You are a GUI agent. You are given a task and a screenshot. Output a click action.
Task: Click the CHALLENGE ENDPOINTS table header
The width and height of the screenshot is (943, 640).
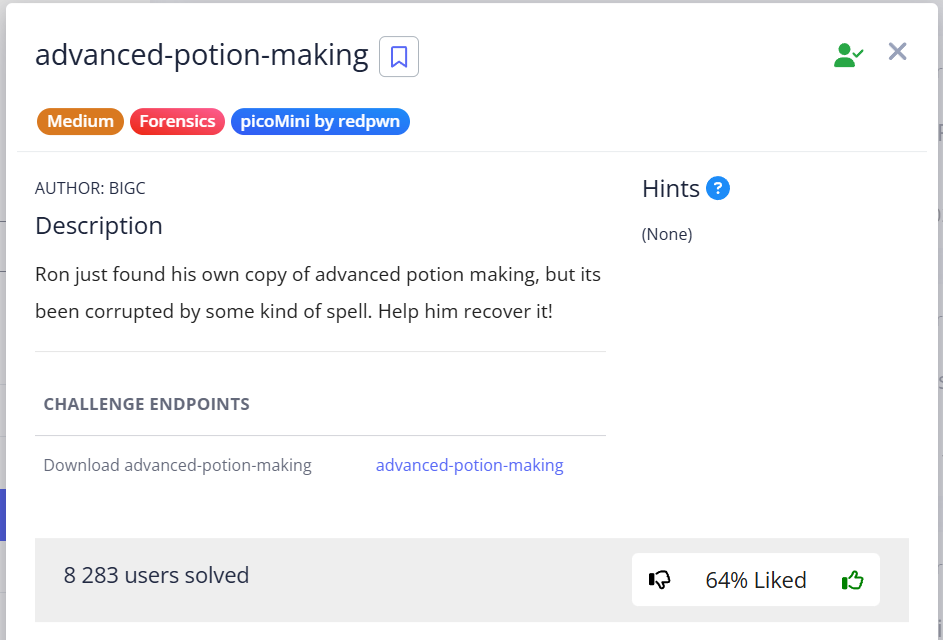[x=146, y=404]
